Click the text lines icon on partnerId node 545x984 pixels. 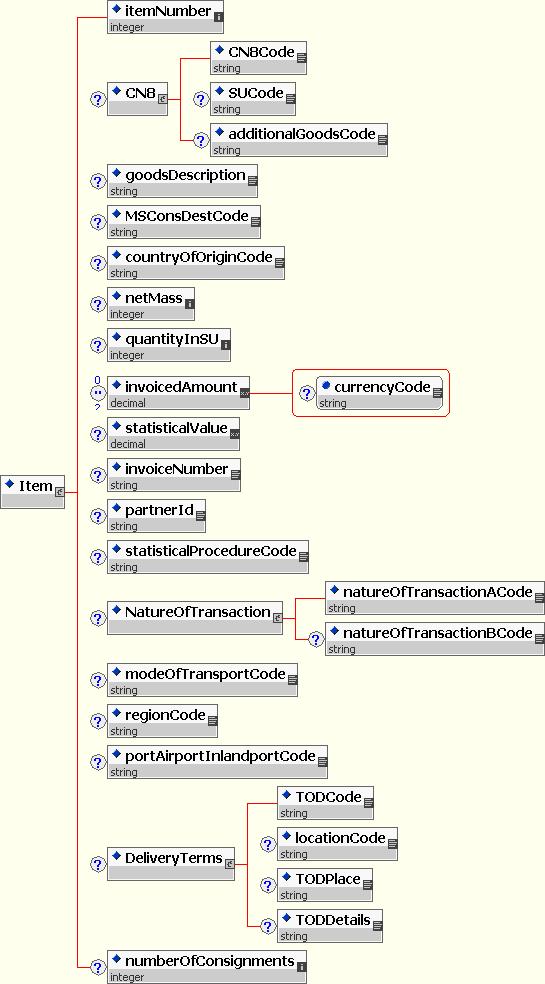(201, 516)
